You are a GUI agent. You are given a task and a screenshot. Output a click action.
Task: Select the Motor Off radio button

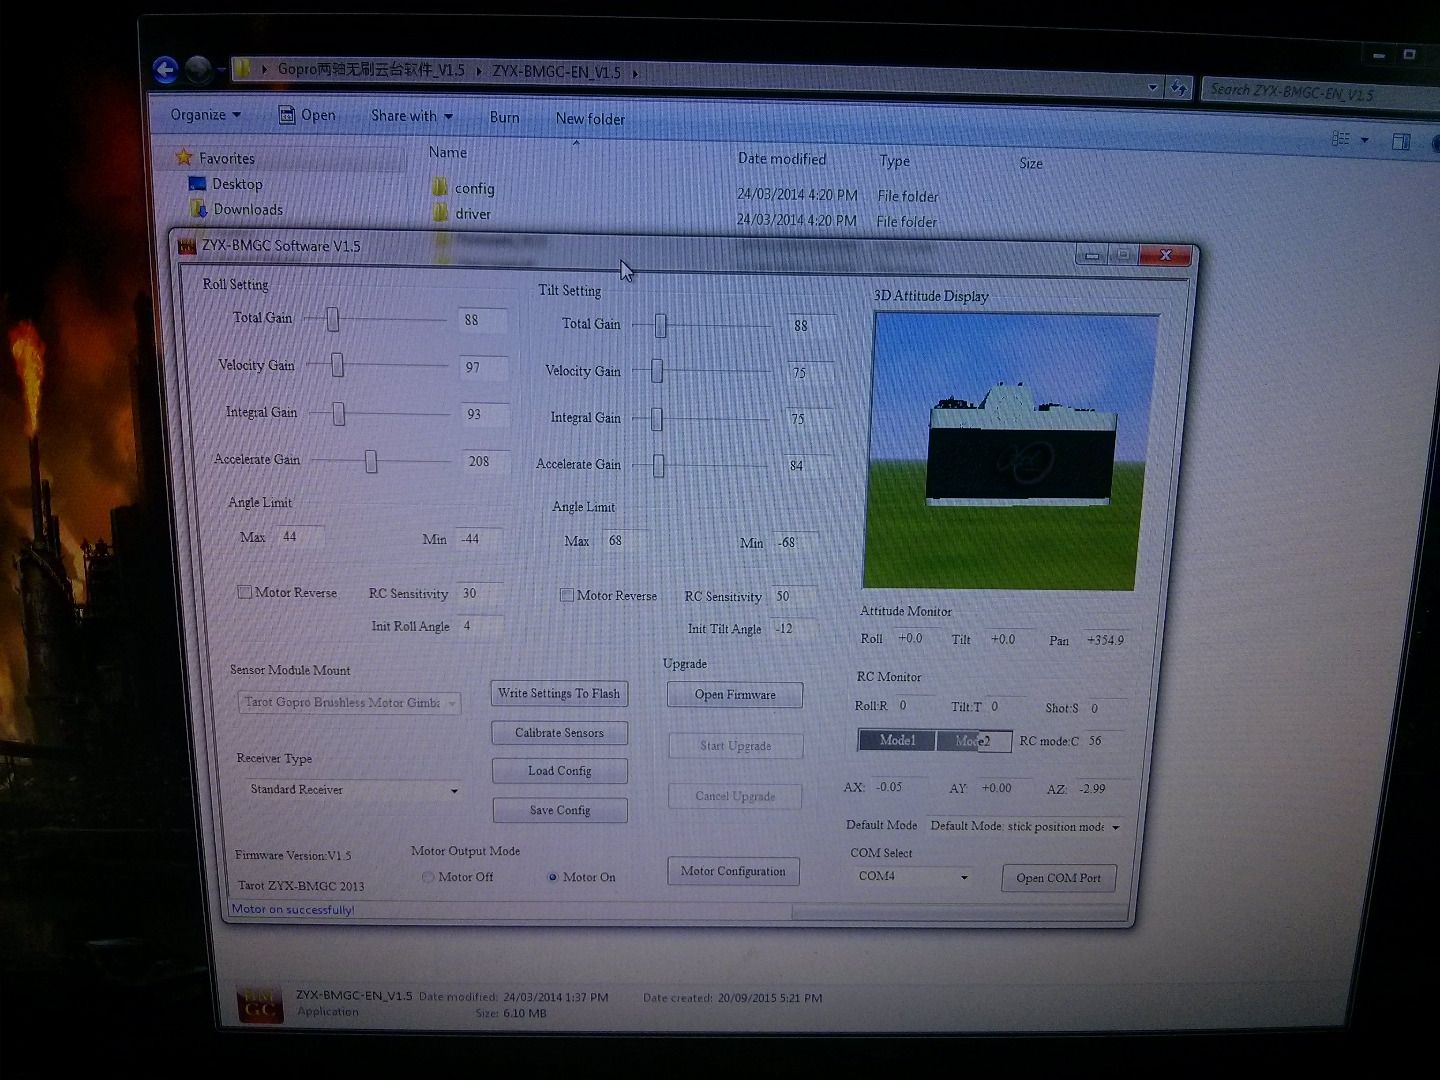[428, 877]
